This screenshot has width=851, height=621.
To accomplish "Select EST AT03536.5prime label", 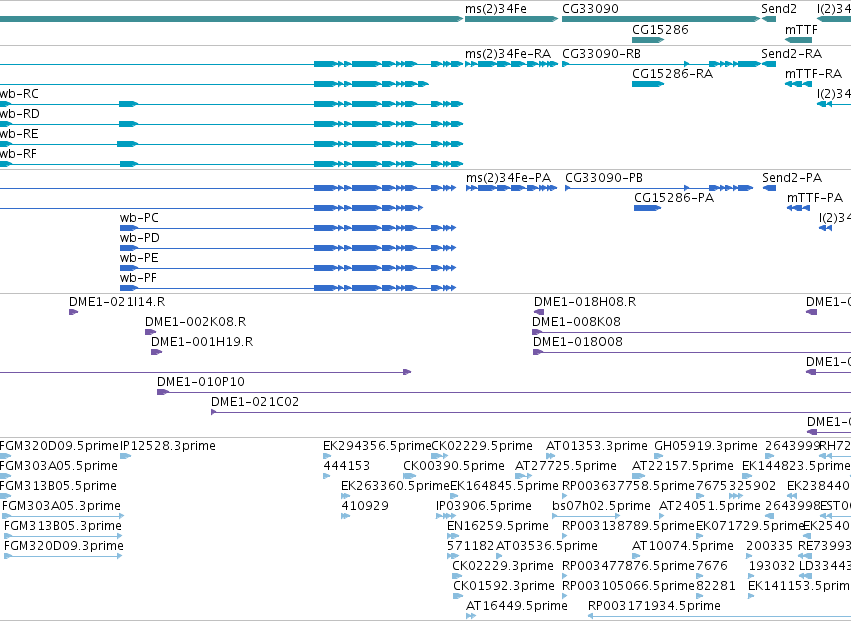I will (547, 547).
